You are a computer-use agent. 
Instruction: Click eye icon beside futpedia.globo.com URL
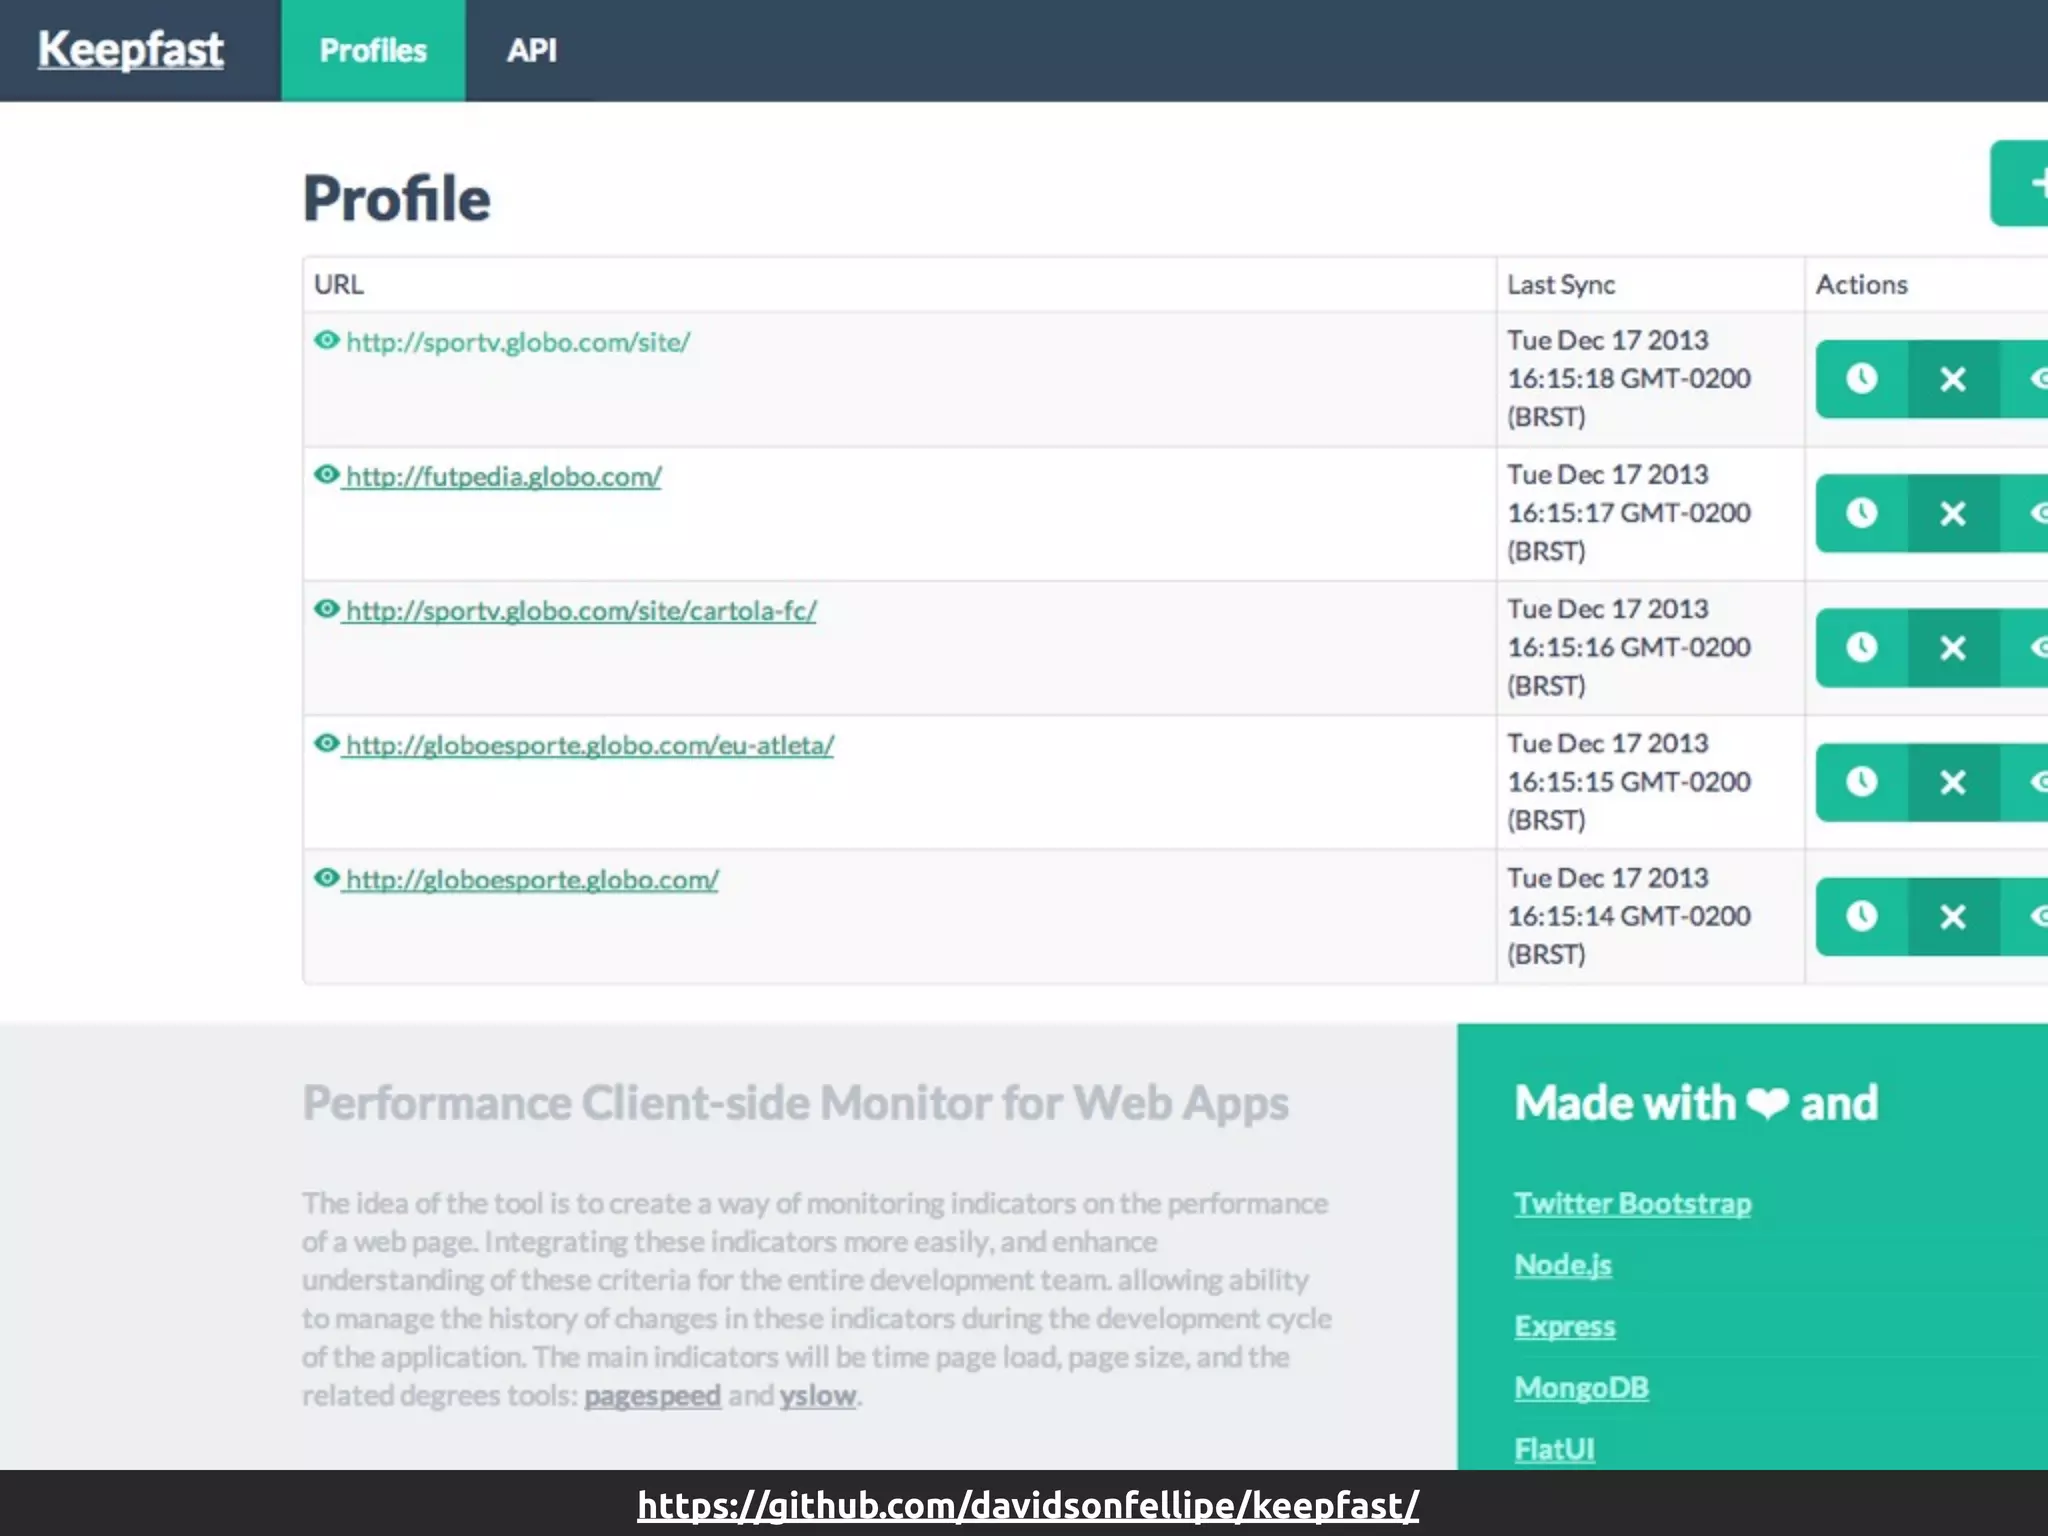(x=326, y=475)
